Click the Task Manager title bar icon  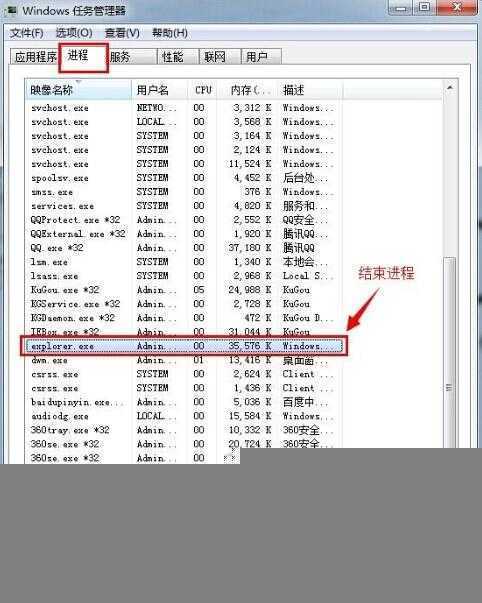pos(11,10)
